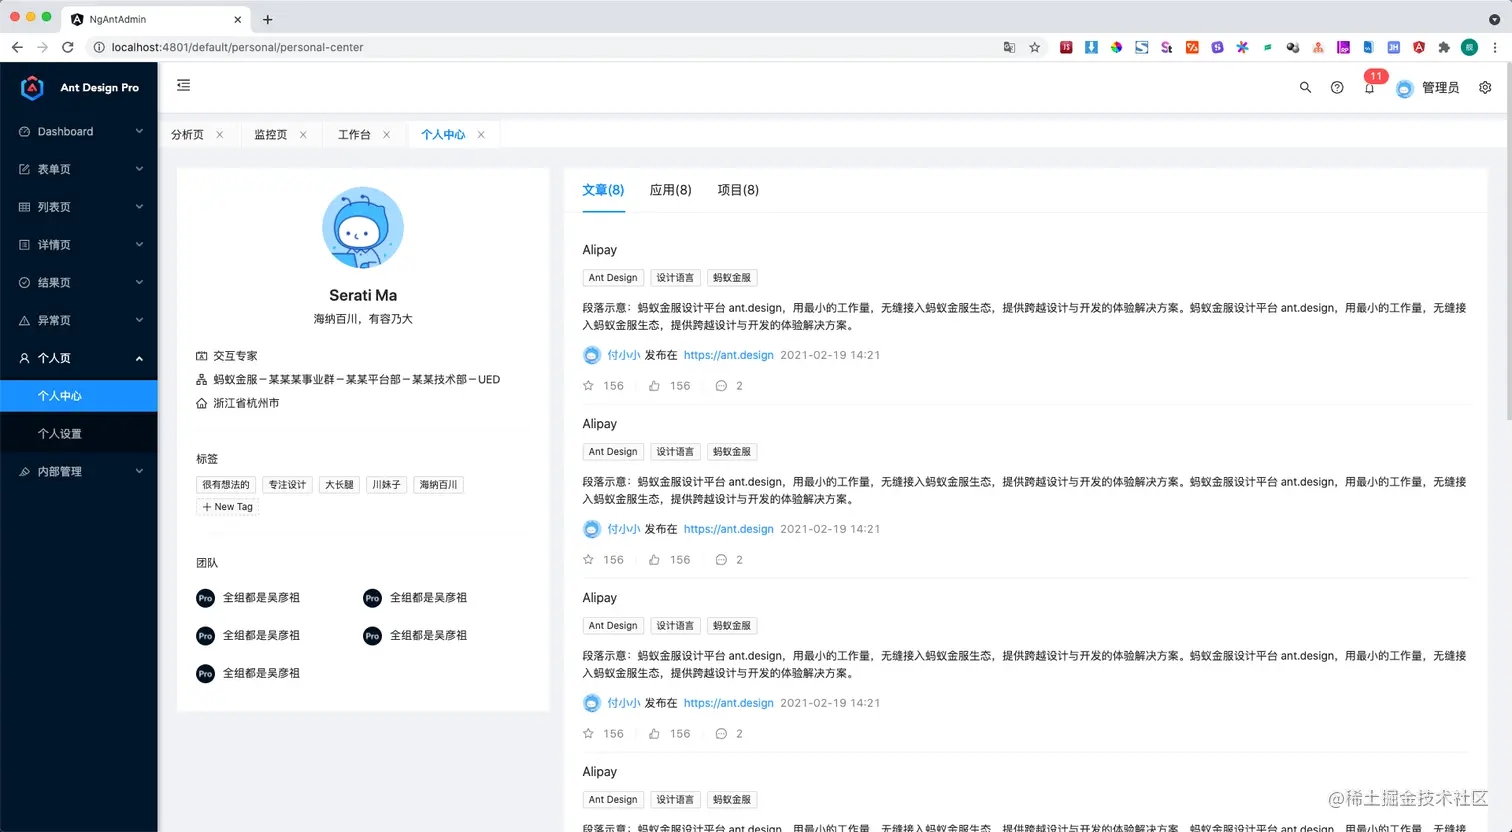Open https://ant.design link in first article
Viewport: 1512px width, 832px height.
pyautogui.click(x=728, y=355)
